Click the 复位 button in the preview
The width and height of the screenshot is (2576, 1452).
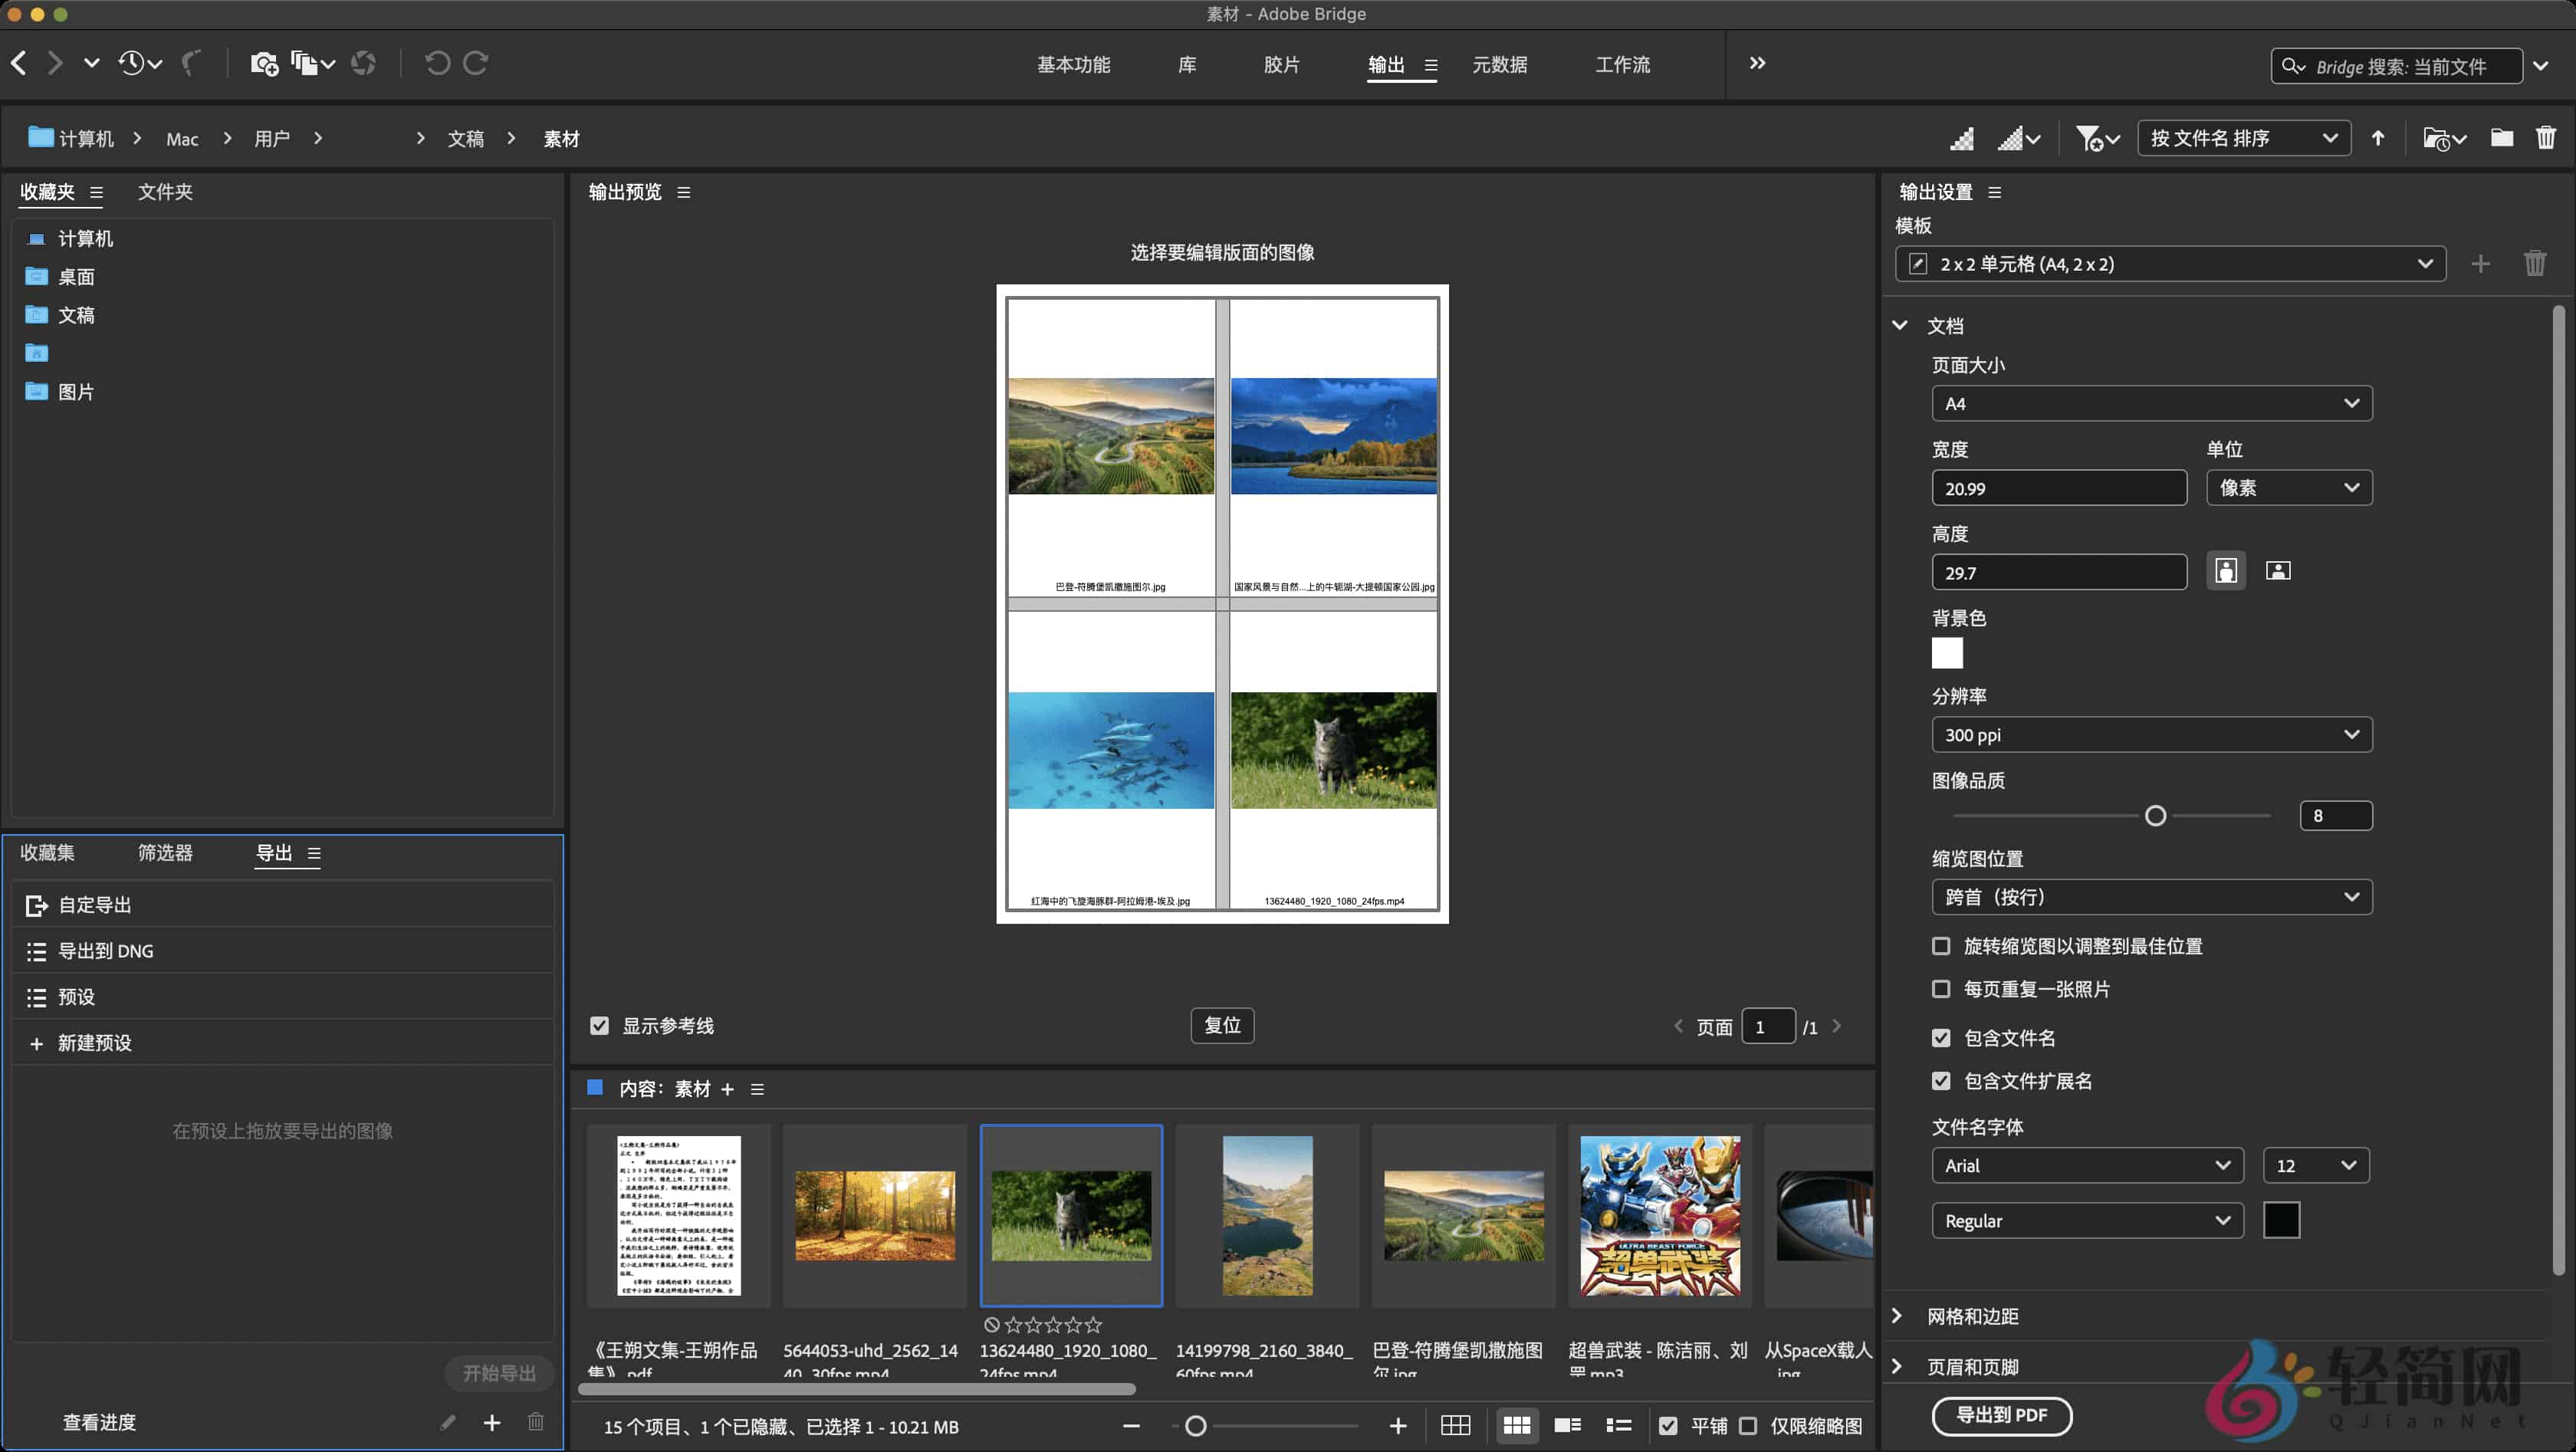coord(1222,1025)
